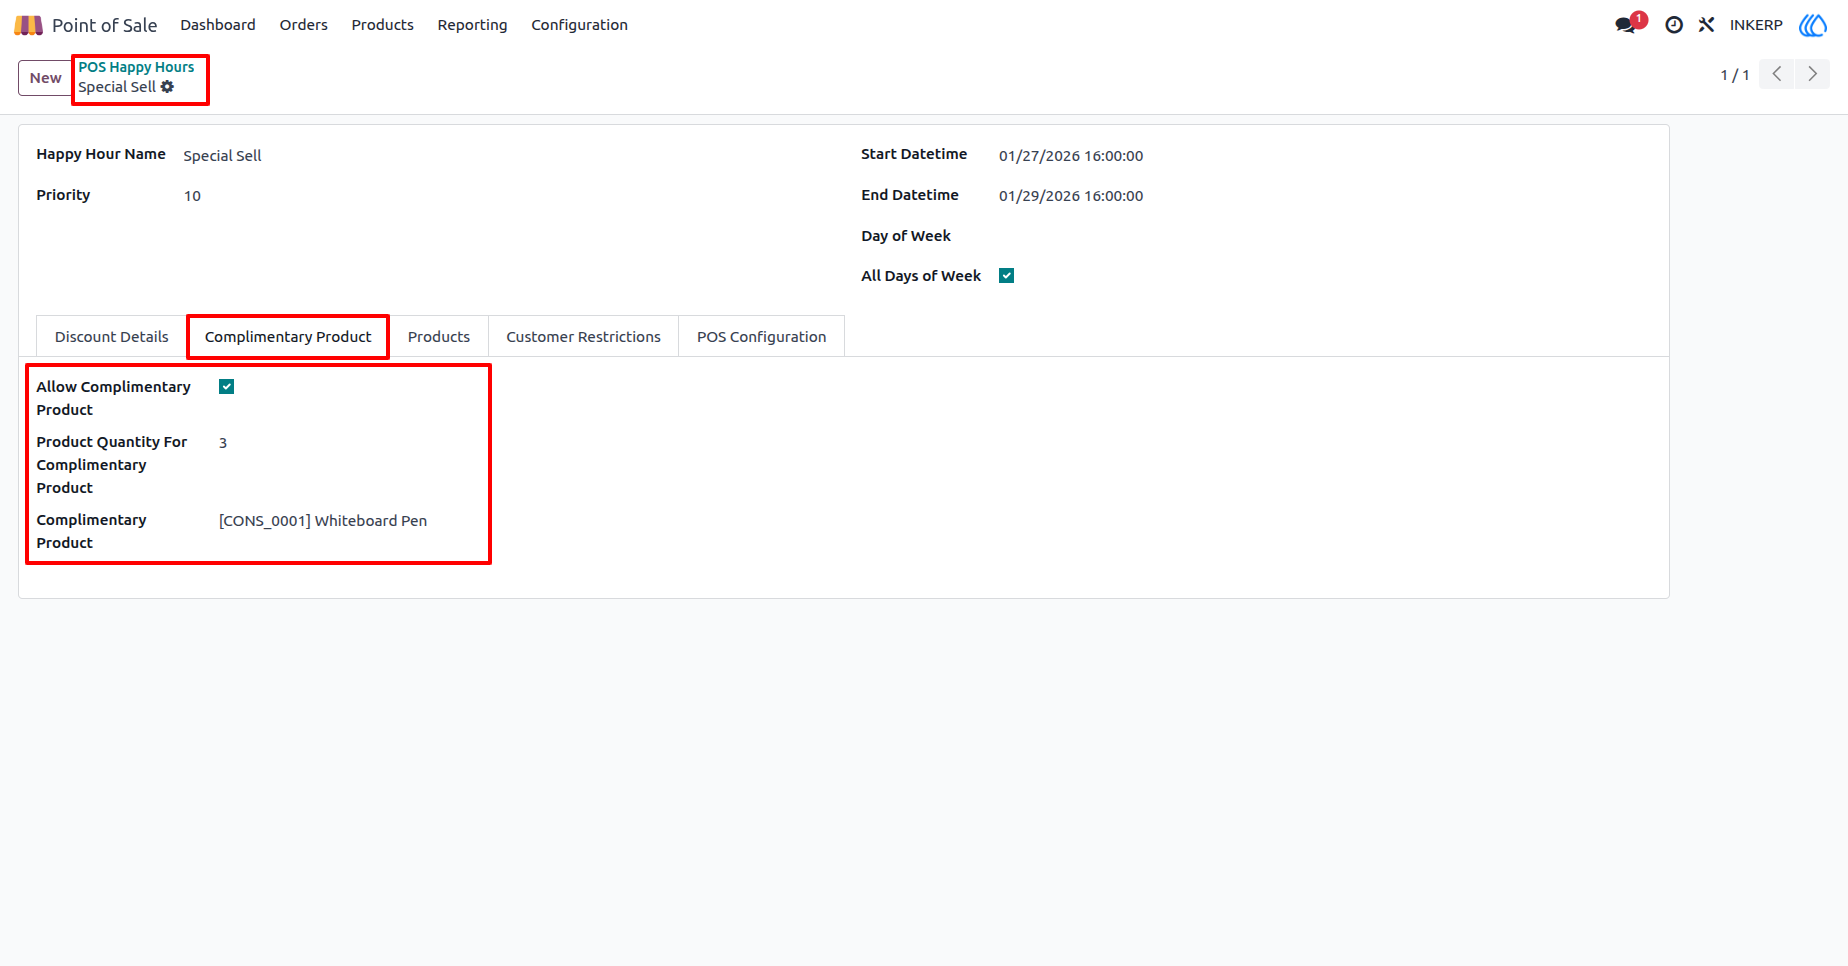The height and width of the screenshot is (966, 1848).
Task: Open the Dashboard menu
Action: coord(218,25)
